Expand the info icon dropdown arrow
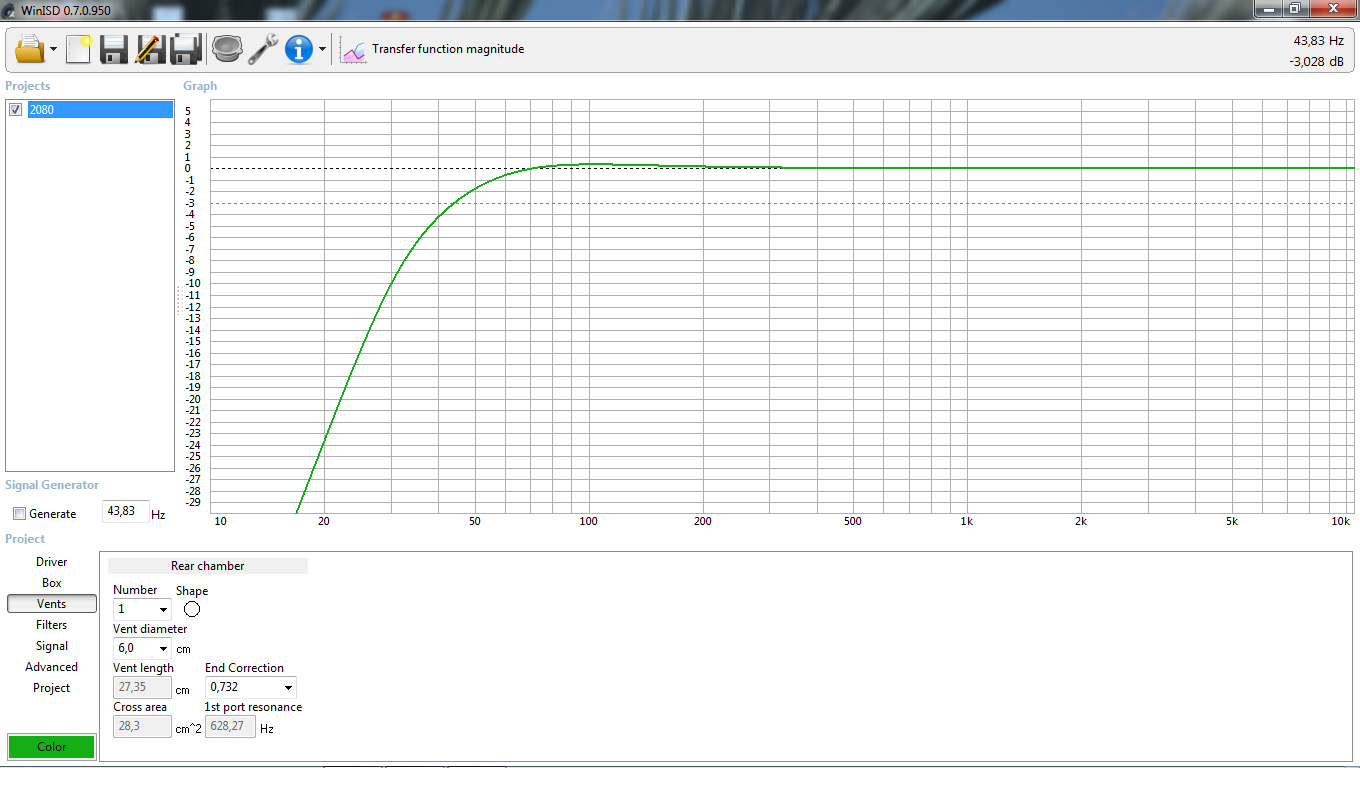The width and height of the screenshot is (1360, 786). (x=322, y=49)
